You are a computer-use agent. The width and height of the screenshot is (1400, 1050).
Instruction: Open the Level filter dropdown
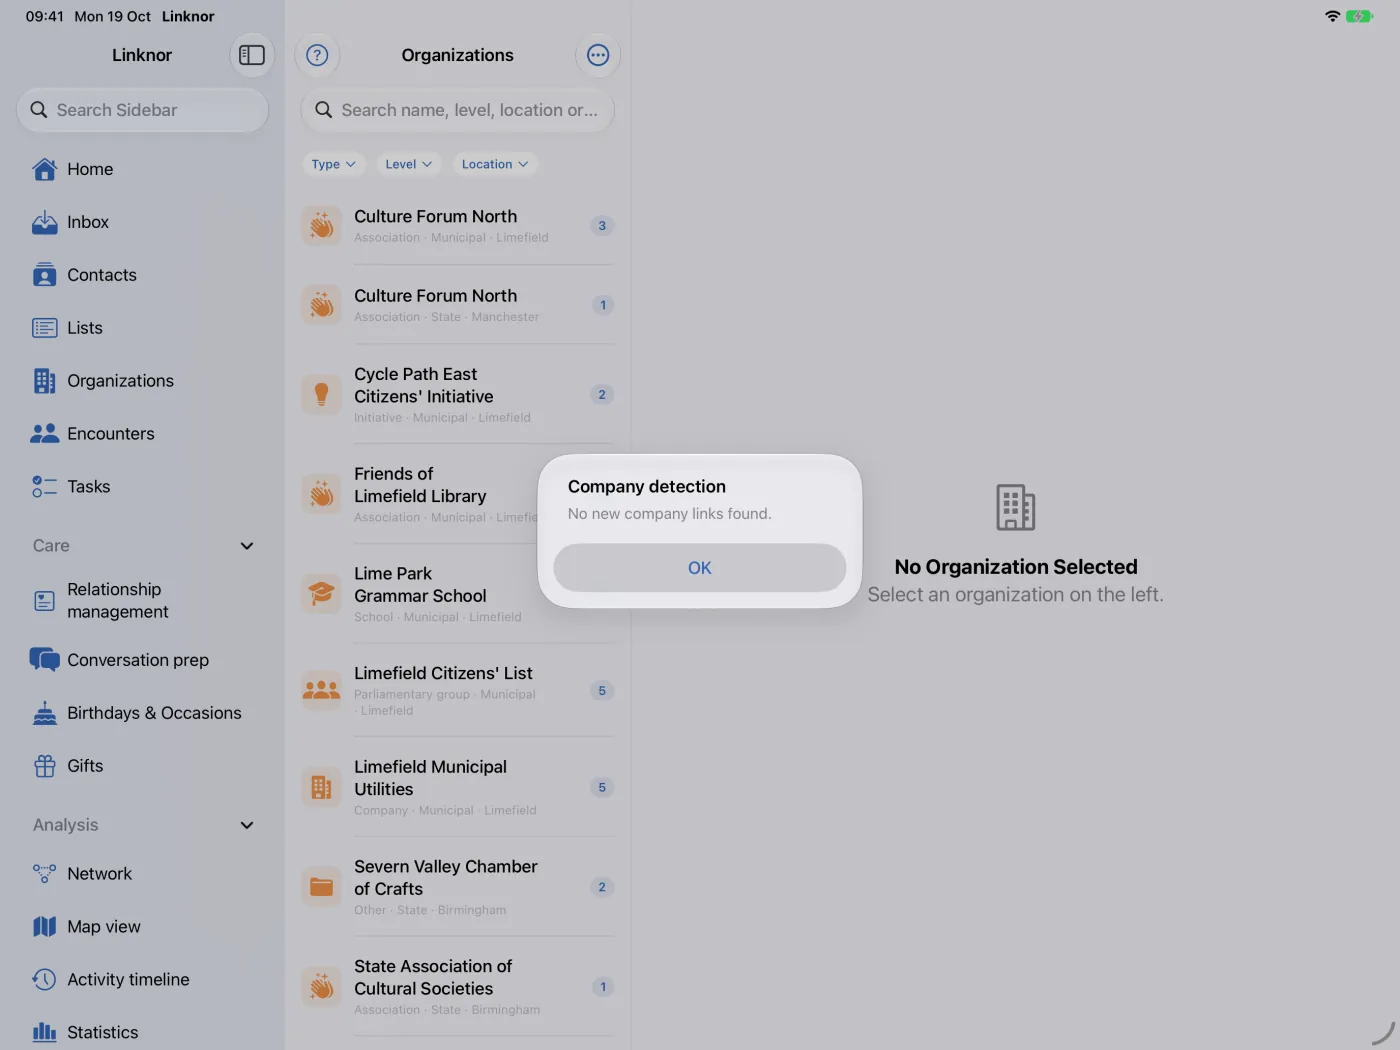click(408, 164)
